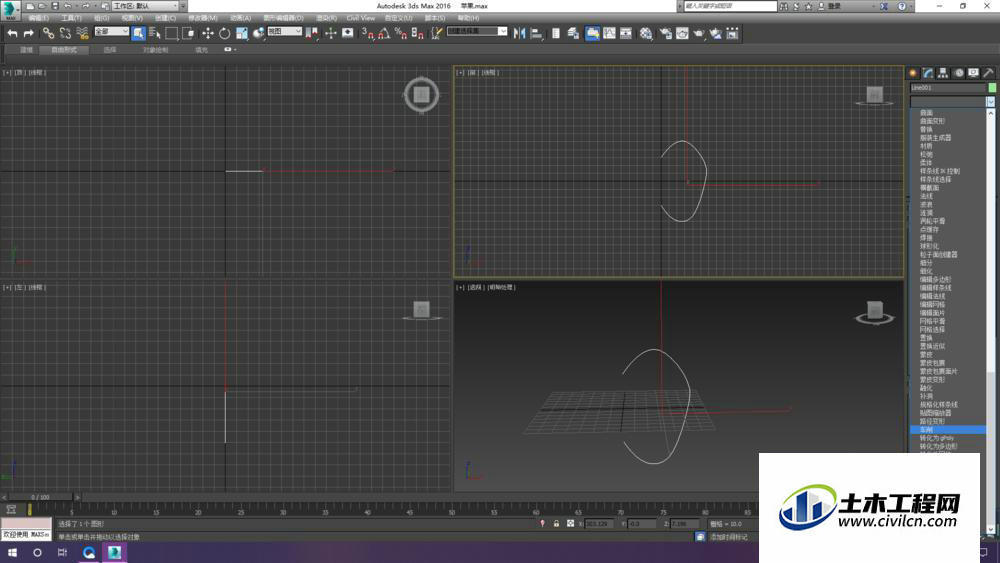The image size is (1000, 563).
Task: Click the Unlink Selection tool
Action: point(65,33)
